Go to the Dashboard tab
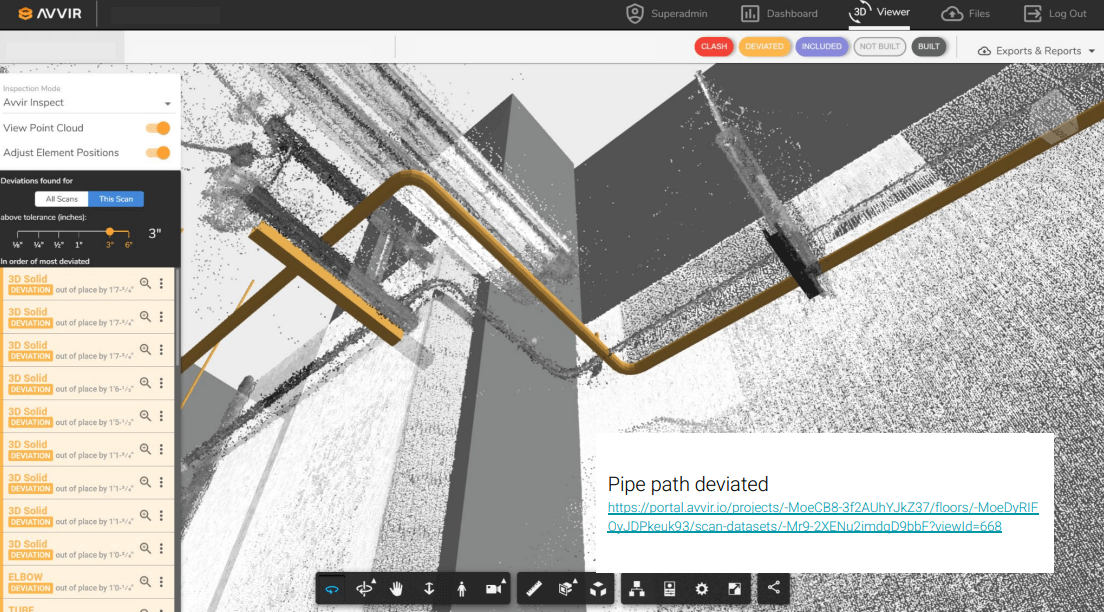1104x612 pixels. pyautogui.click(x=779, y=14)
